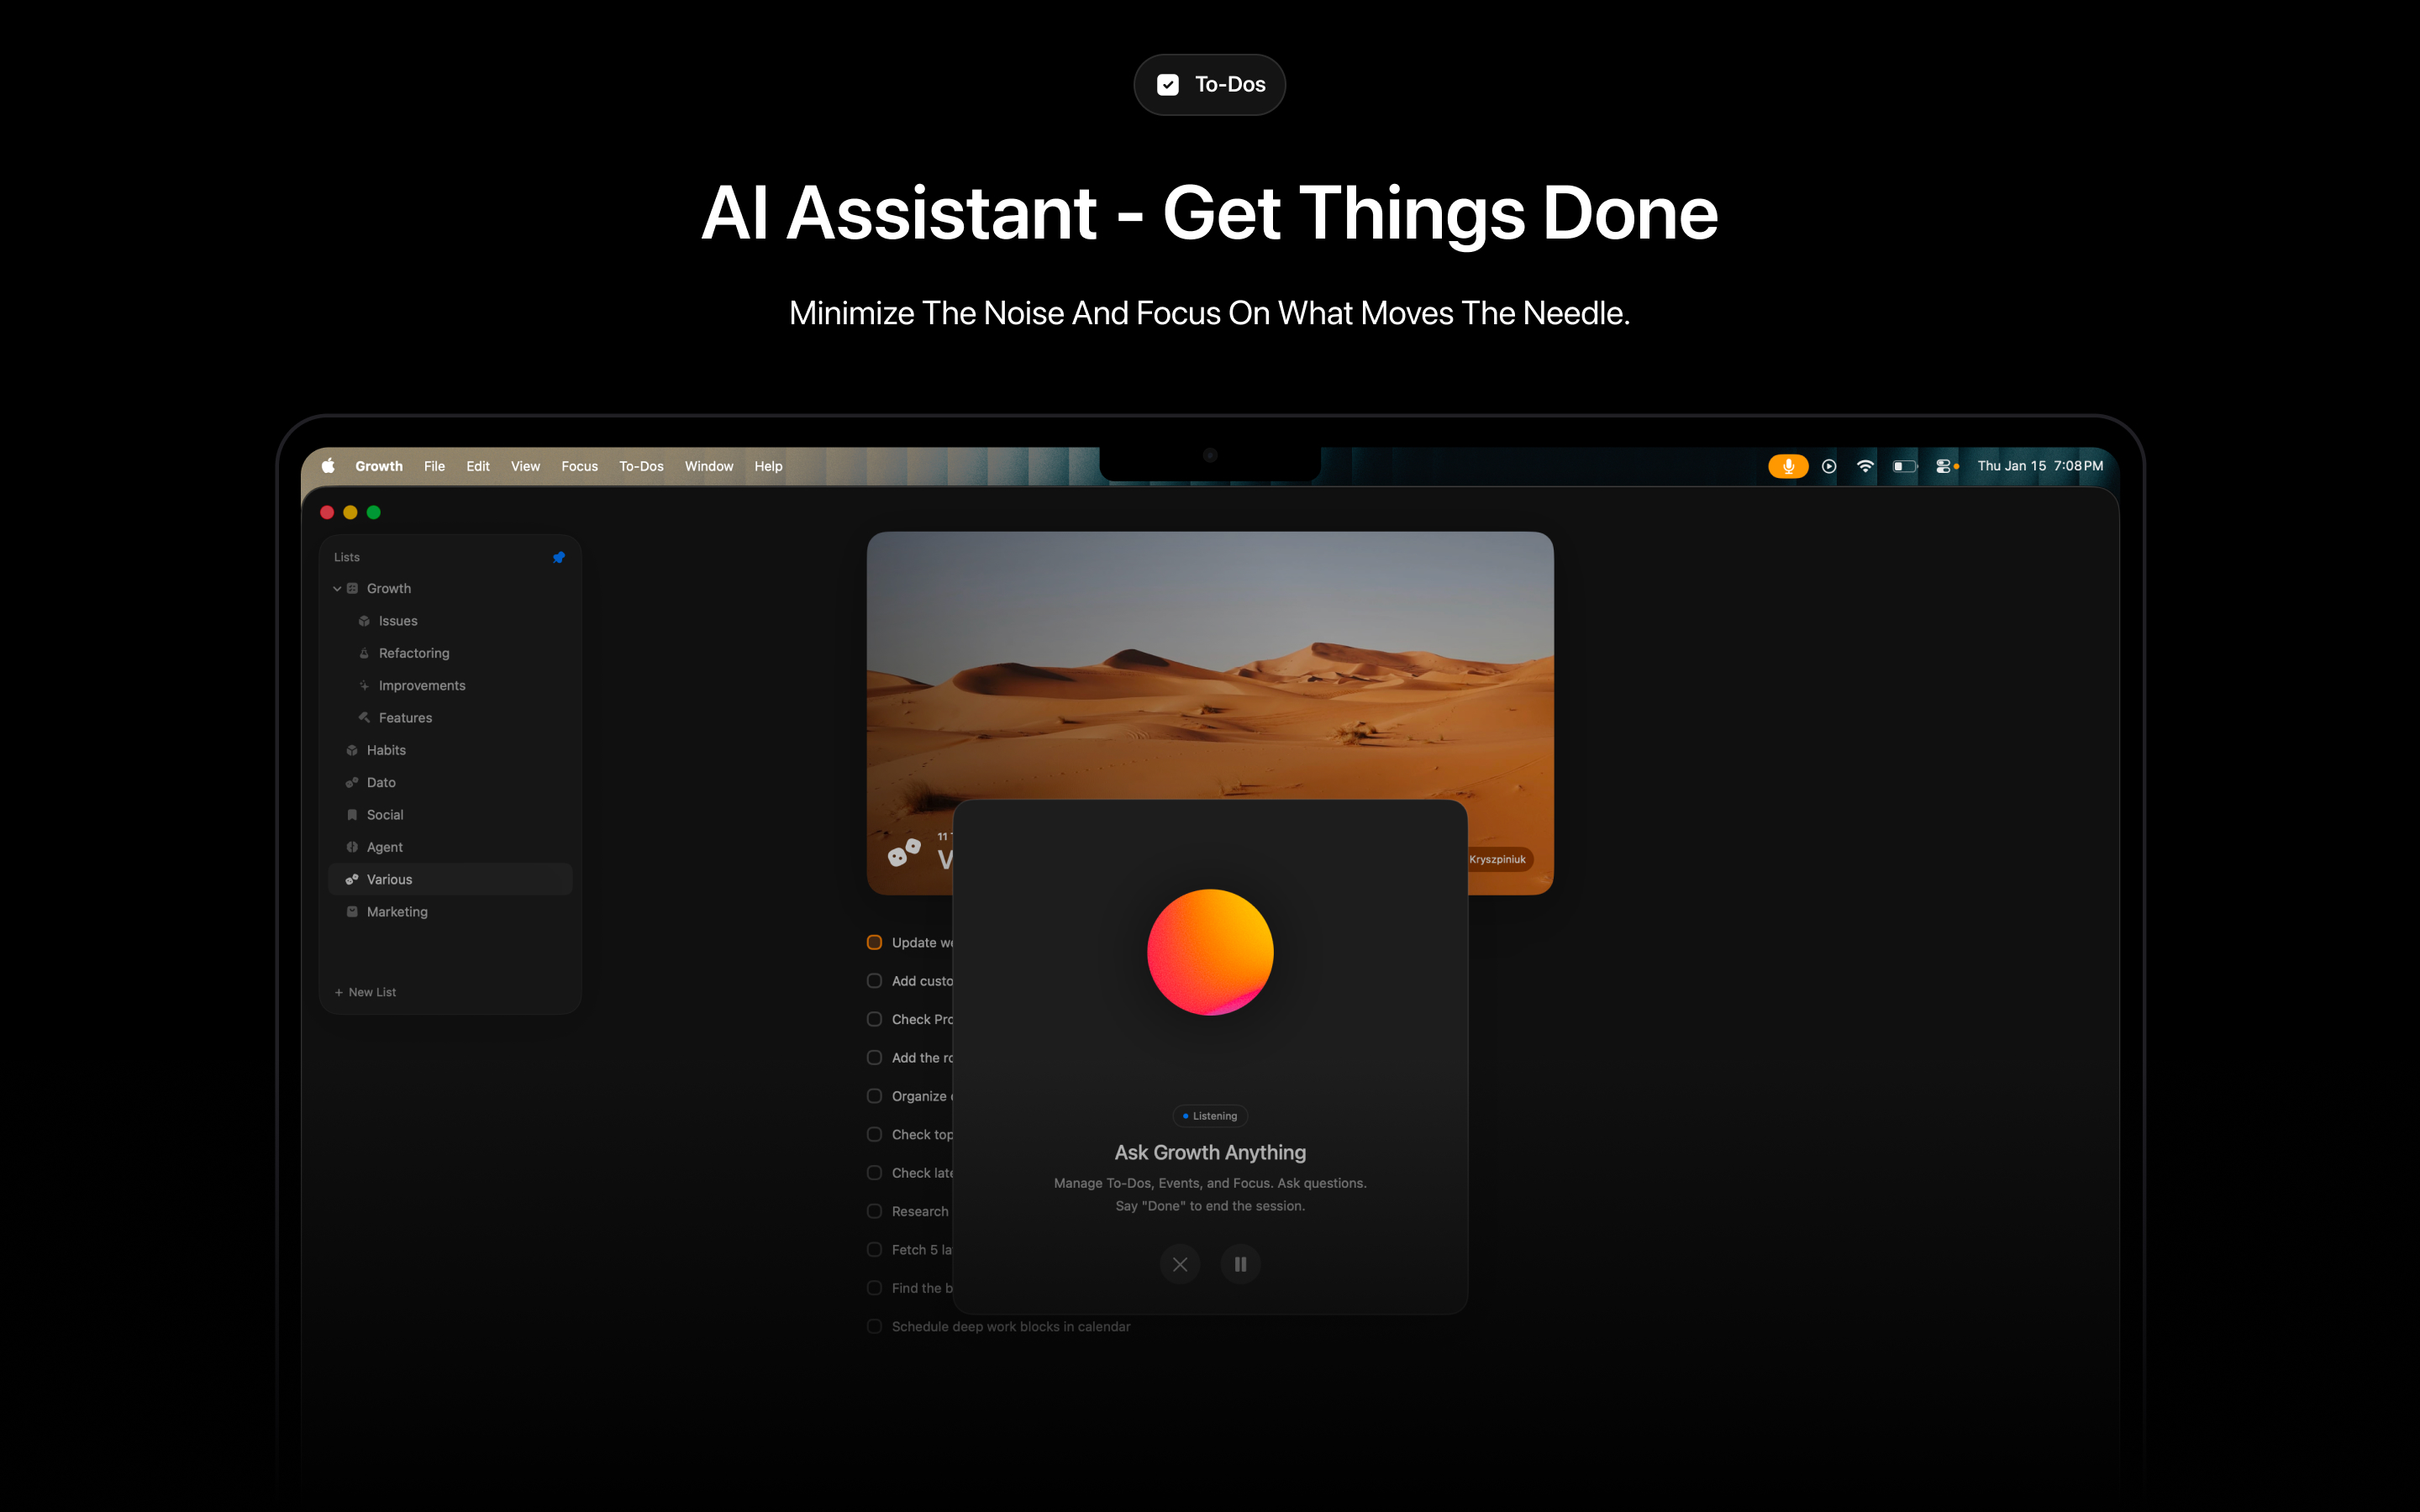The width and height of the screenshot is (2420, 1512).
Task: Select the Various list
Action: 450,879
